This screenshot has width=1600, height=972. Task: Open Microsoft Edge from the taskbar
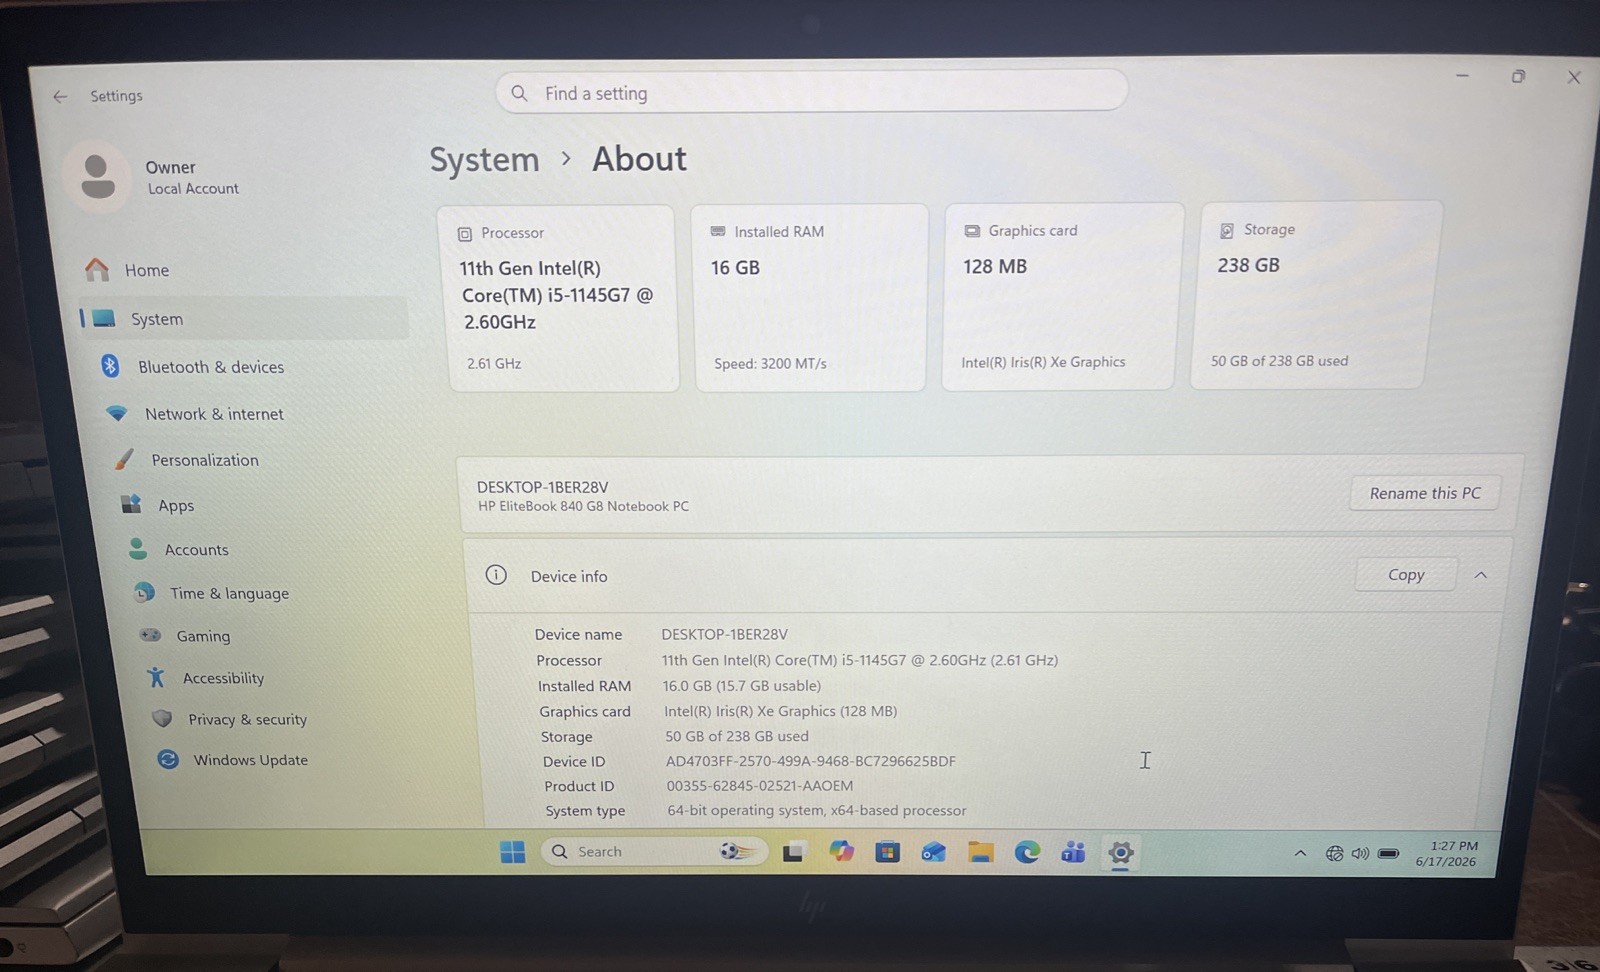[1027, 852]
